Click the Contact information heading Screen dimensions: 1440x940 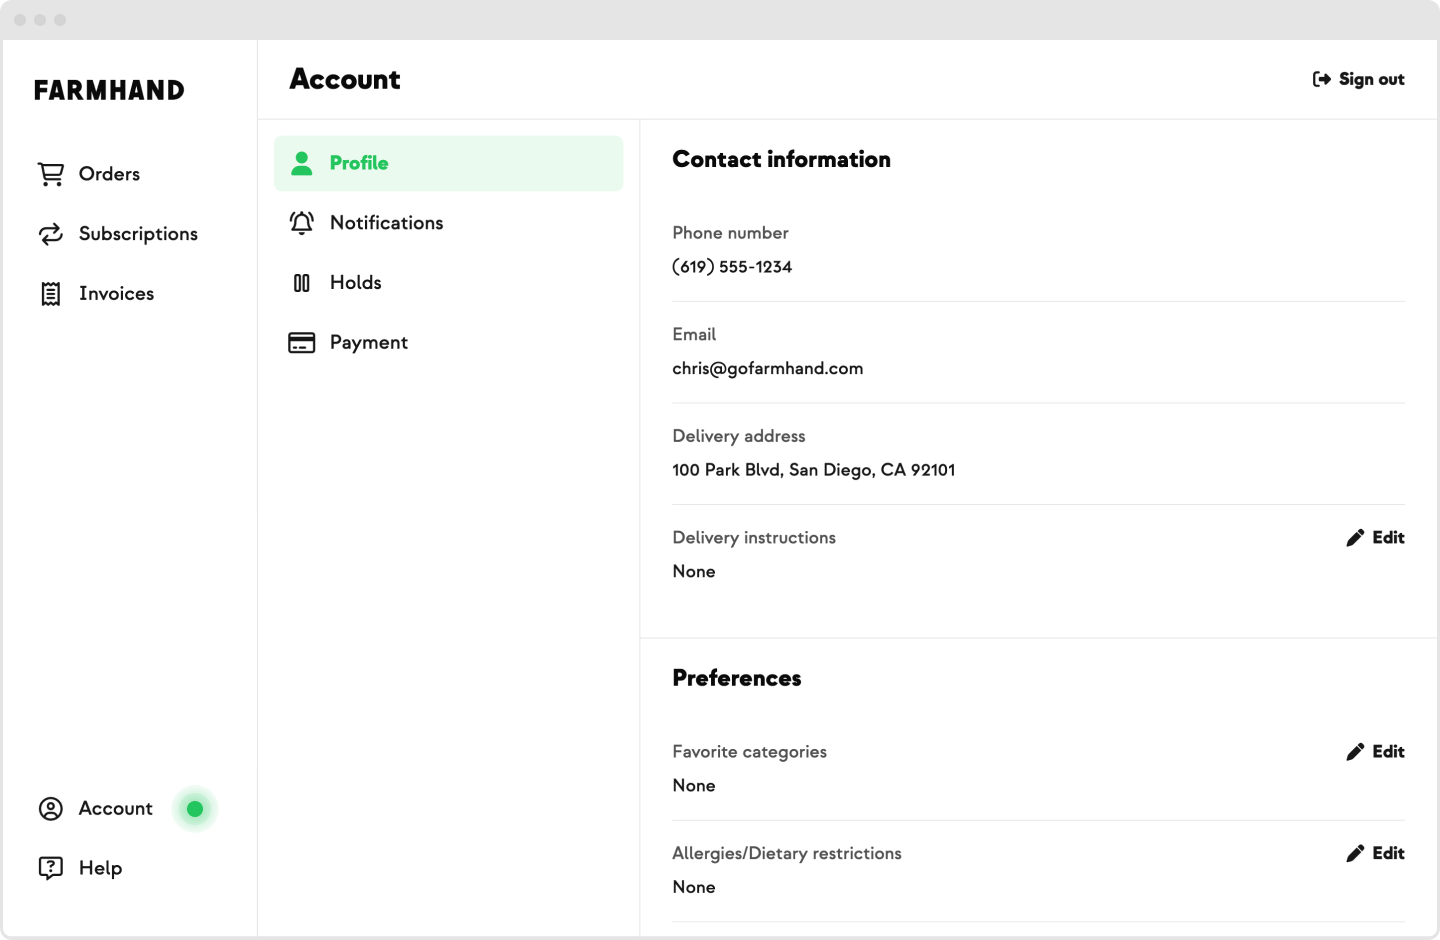(781, 160)
